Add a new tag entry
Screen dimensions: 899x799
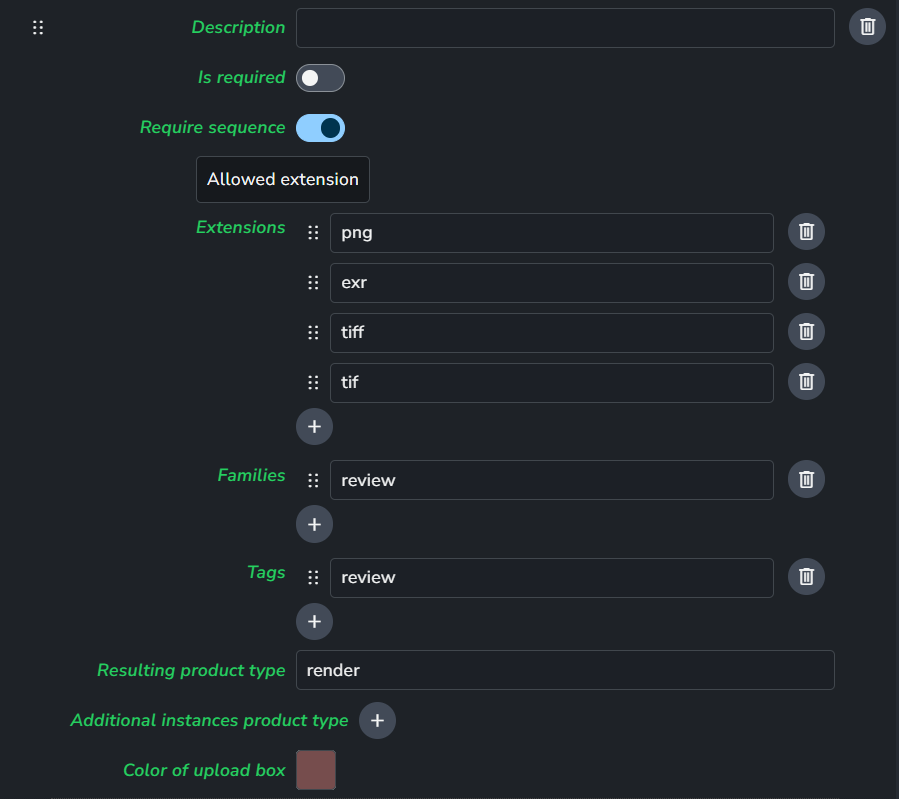[x=314, y=621]
